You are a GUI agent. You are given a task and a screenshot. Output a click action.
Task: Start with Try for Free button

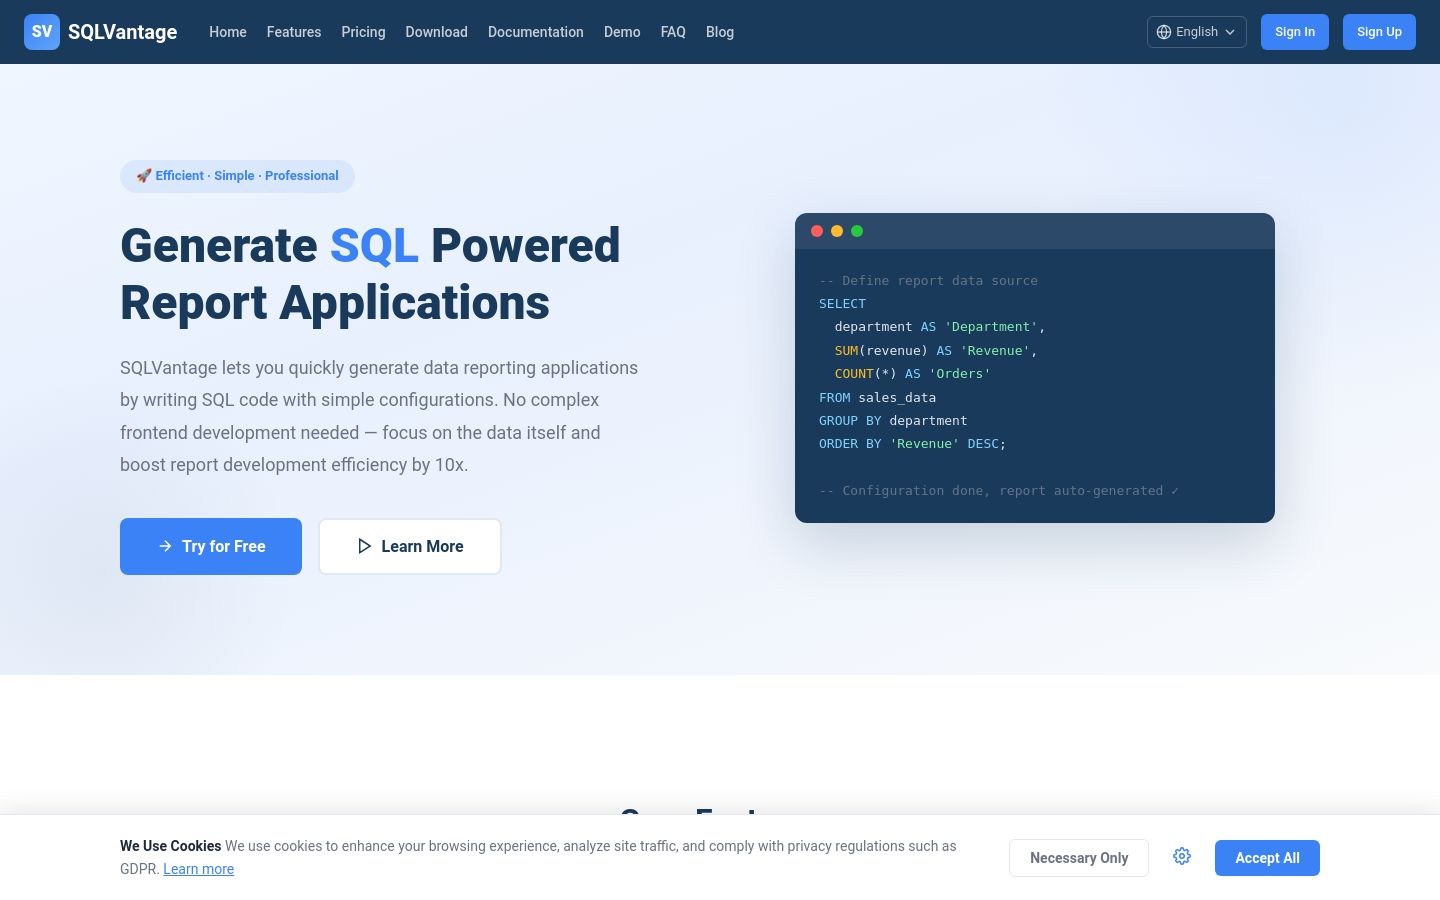[211, 546]
